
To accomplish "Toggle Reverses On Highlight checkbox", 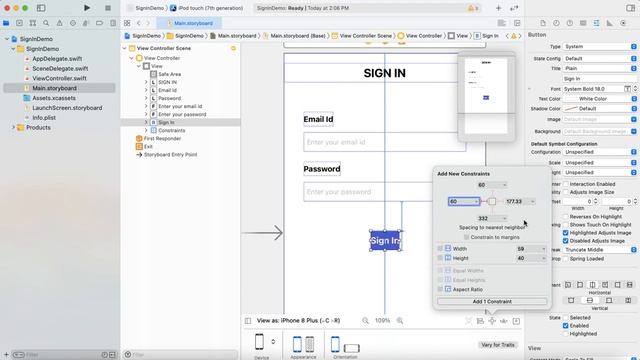I will pos(566,217).
